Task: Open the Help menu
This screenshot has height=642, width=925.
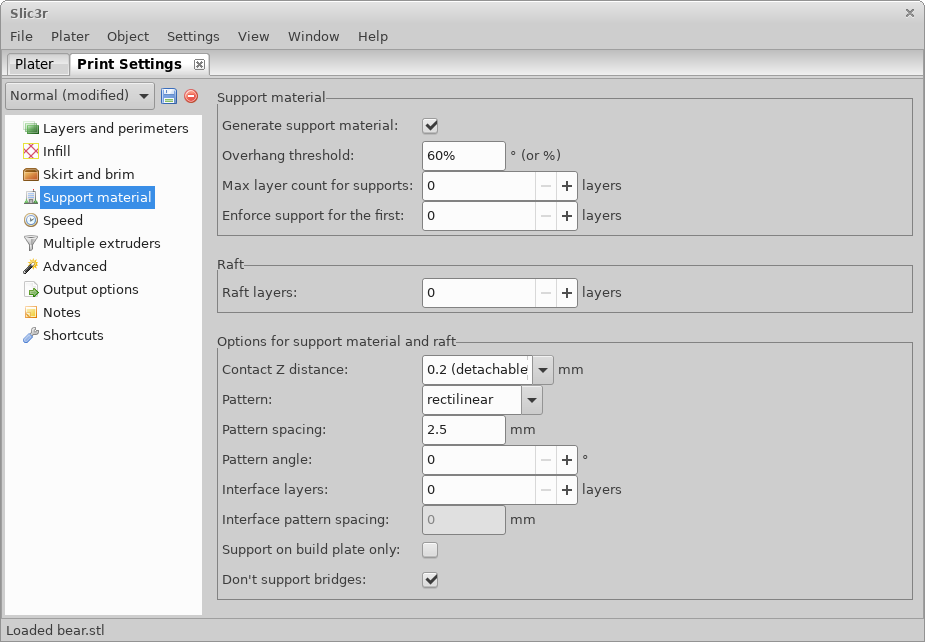Action: point(373,37)
